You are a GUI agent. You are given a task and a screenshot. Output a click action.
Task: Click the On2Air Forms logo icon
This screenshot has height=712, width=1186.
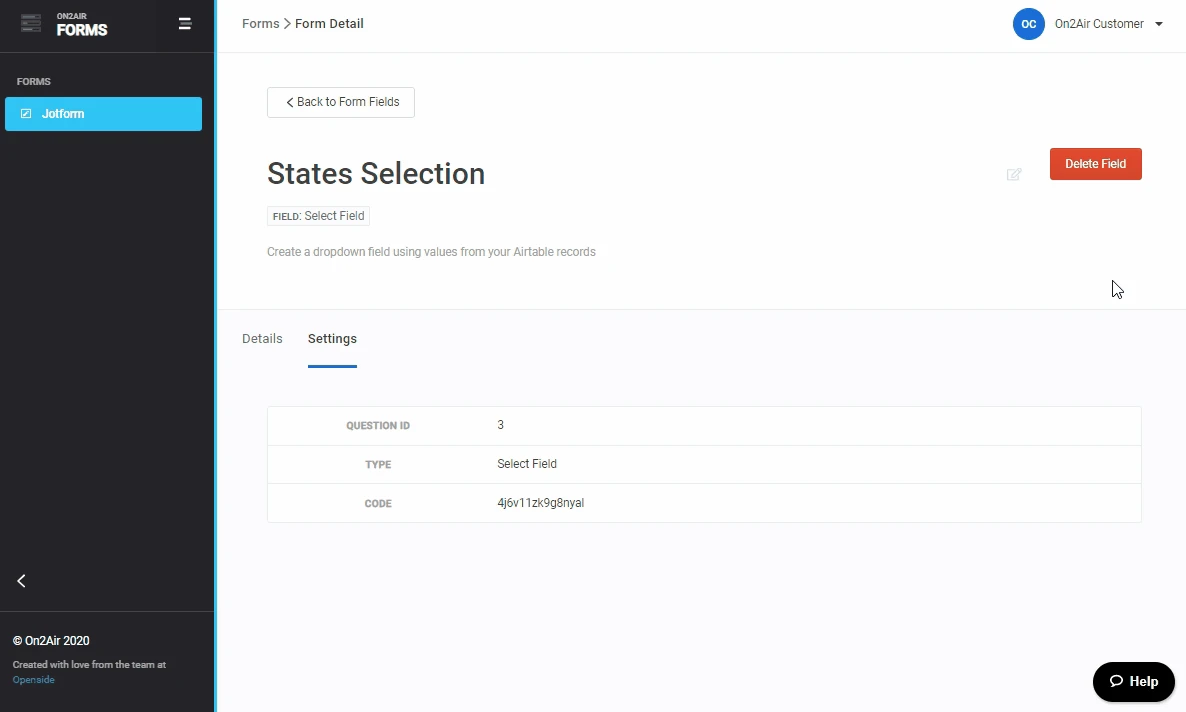coord(31,24)
